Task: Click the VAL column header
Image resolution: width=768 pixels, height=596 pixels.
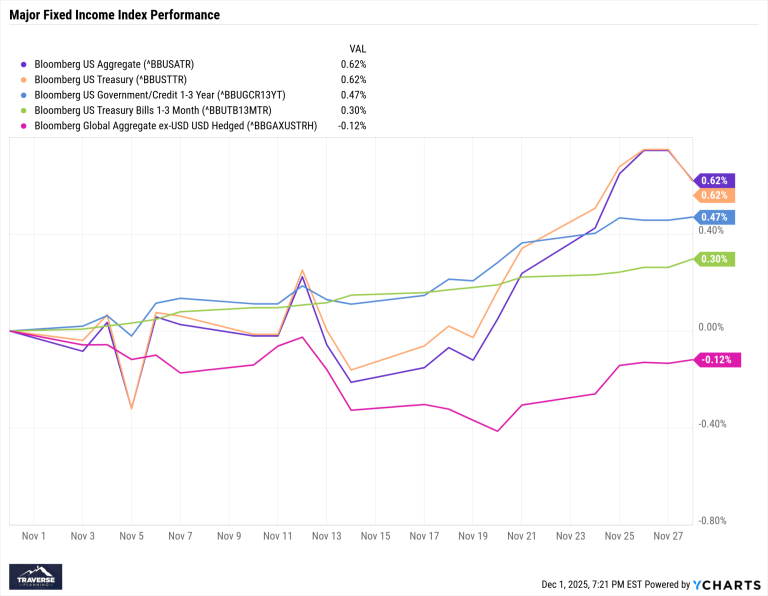Action: click(357, 48)
